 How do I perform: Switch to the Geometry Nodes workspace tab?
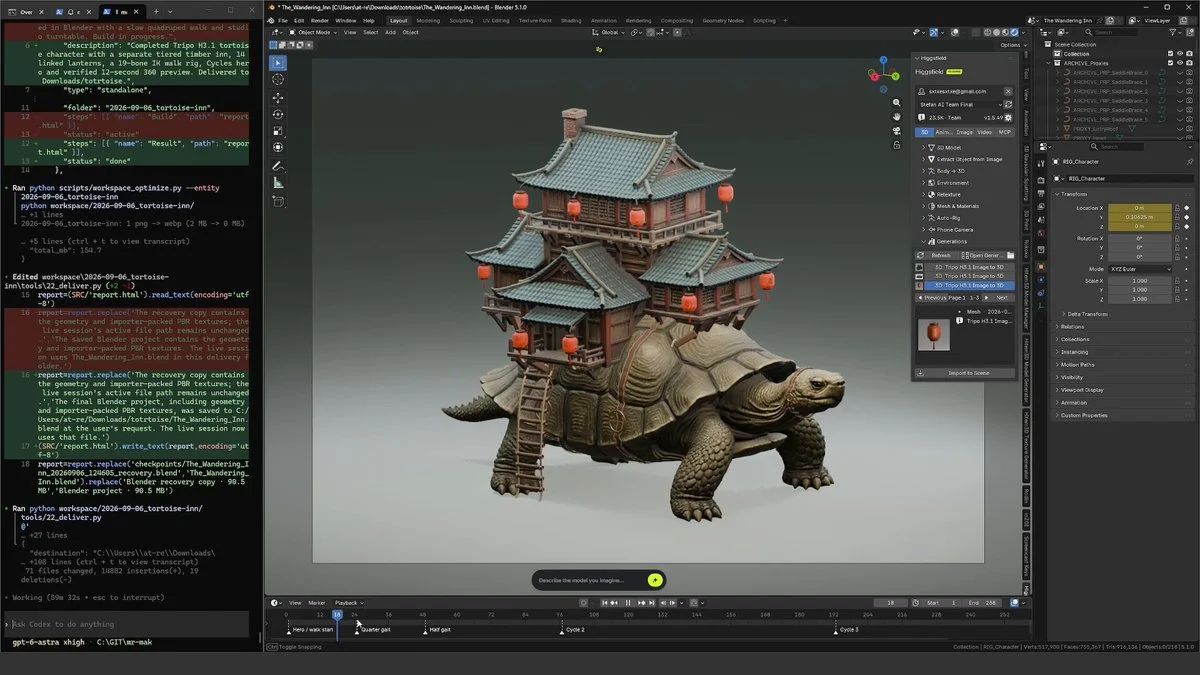pyautogui.click(x=723, y=20)
